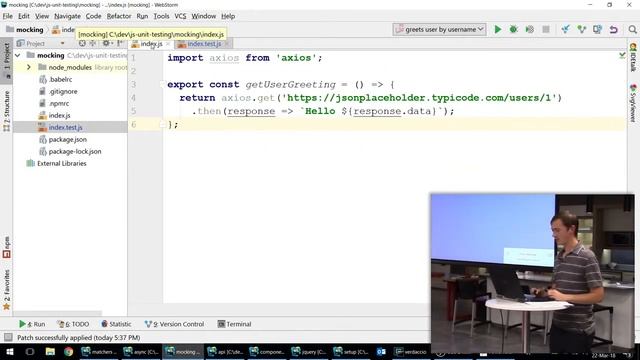Open the Run tool window

click(32, 324)
